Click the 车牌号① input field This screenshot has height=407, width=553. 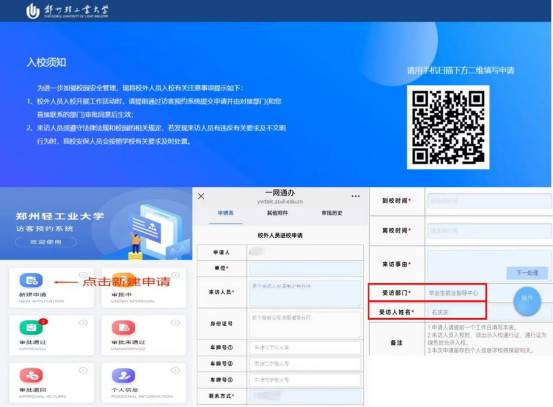click(x=305, y=347)
